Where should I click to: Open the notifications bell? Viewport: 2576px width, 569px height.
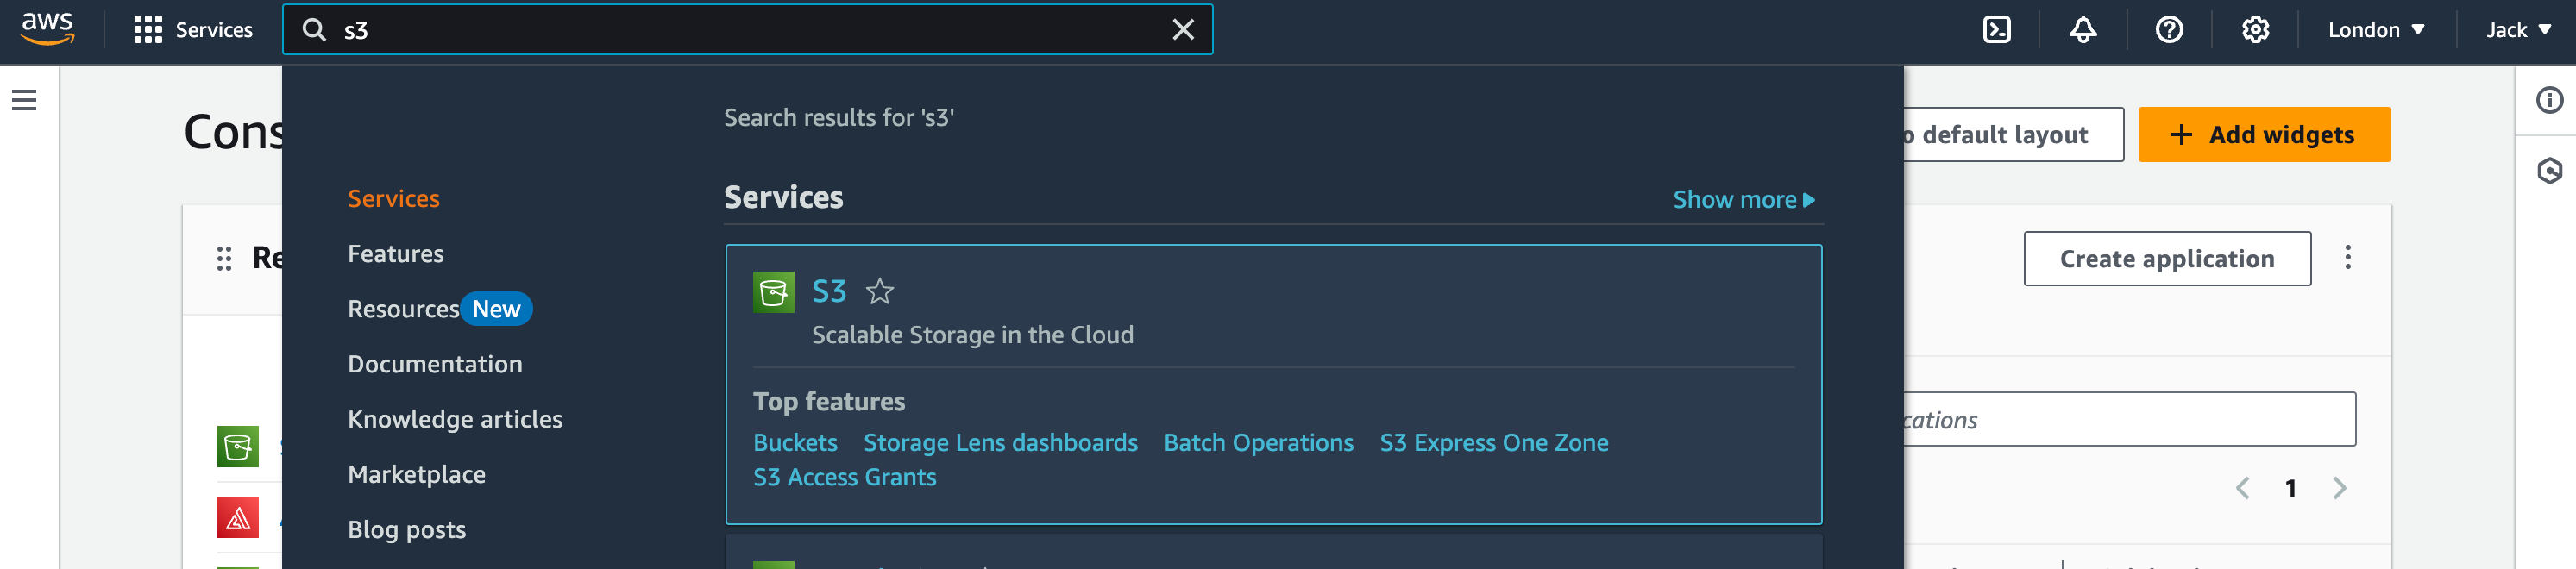[x=2082, y=30]
